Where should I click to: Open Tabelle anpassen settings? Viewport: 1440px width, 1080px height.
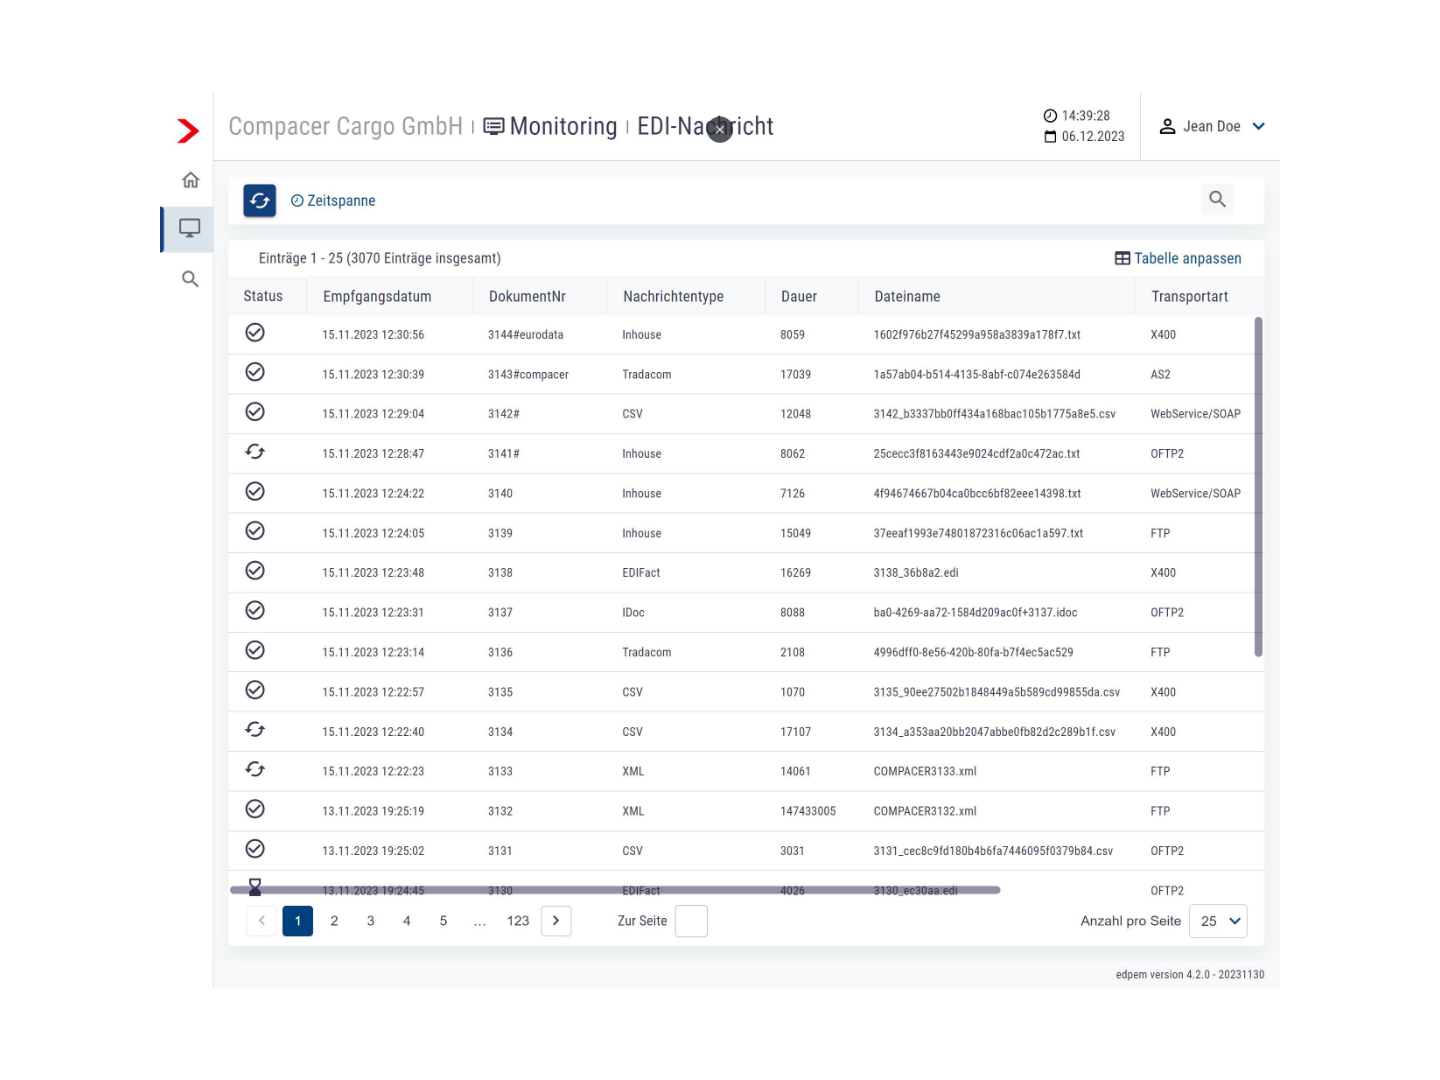click(x=1178, y=257)
